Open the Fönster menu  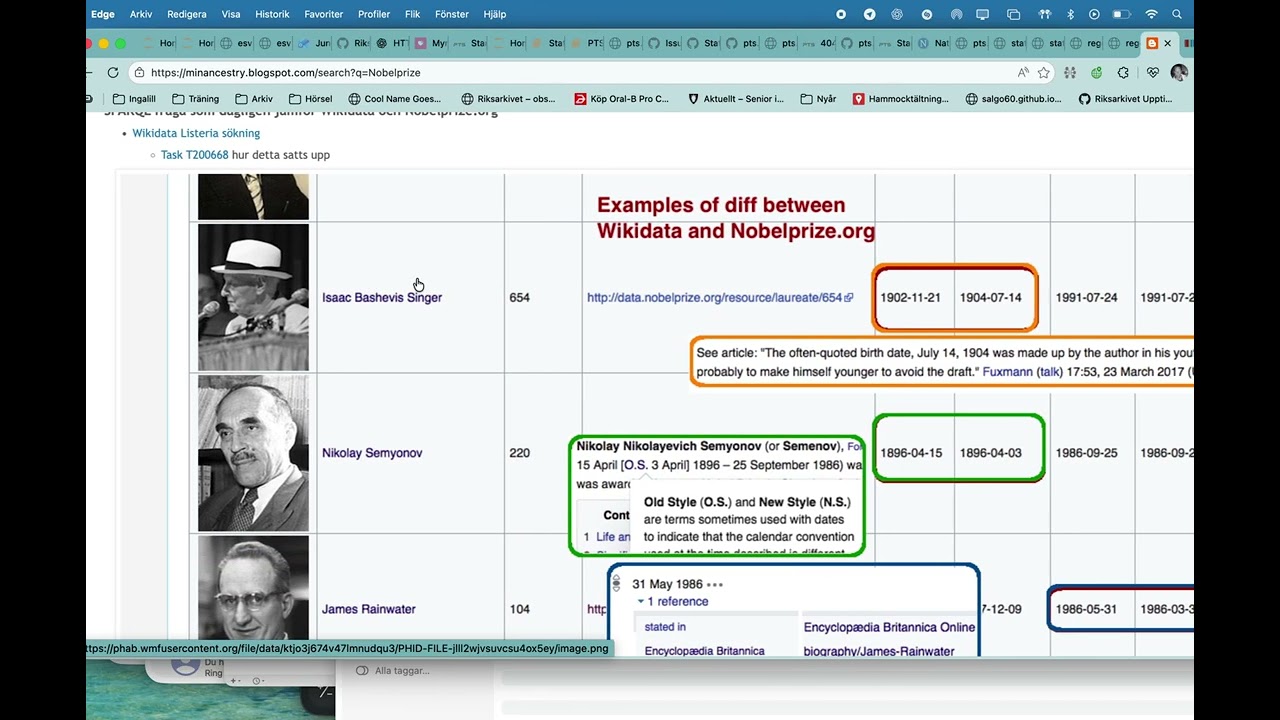coord(452,14)
